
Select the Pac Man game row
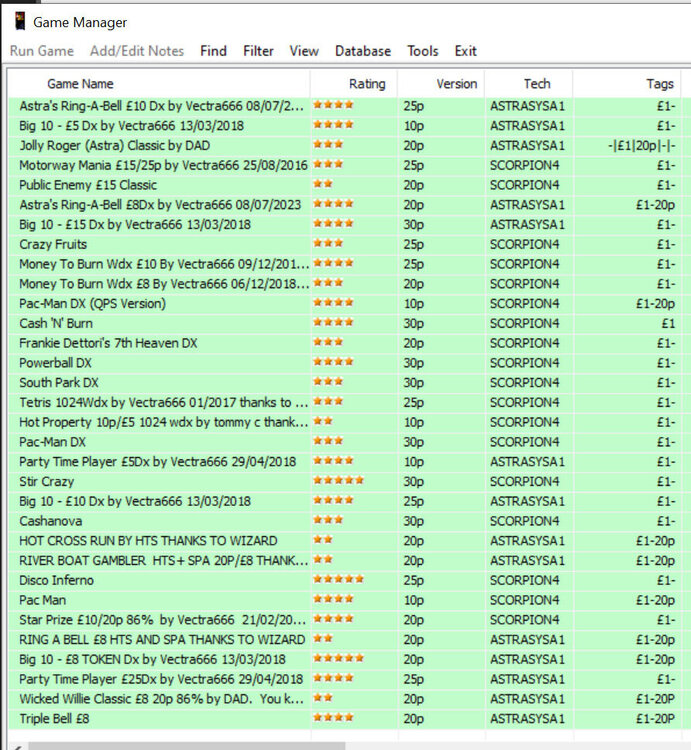[349, 600]
